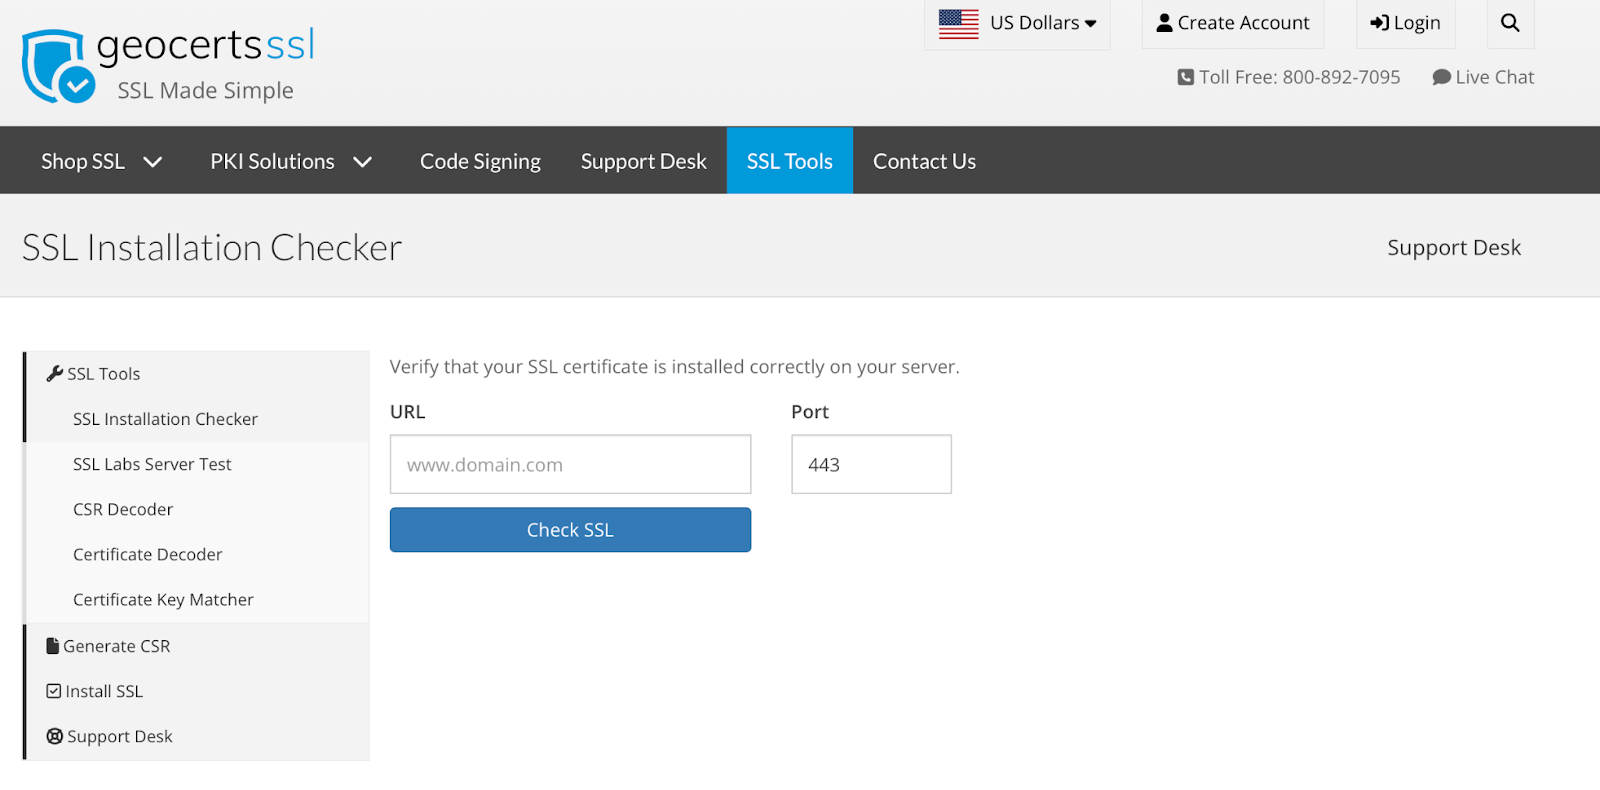Click the Check SSL button
1600x790 pixels.
tap(570, 530)
